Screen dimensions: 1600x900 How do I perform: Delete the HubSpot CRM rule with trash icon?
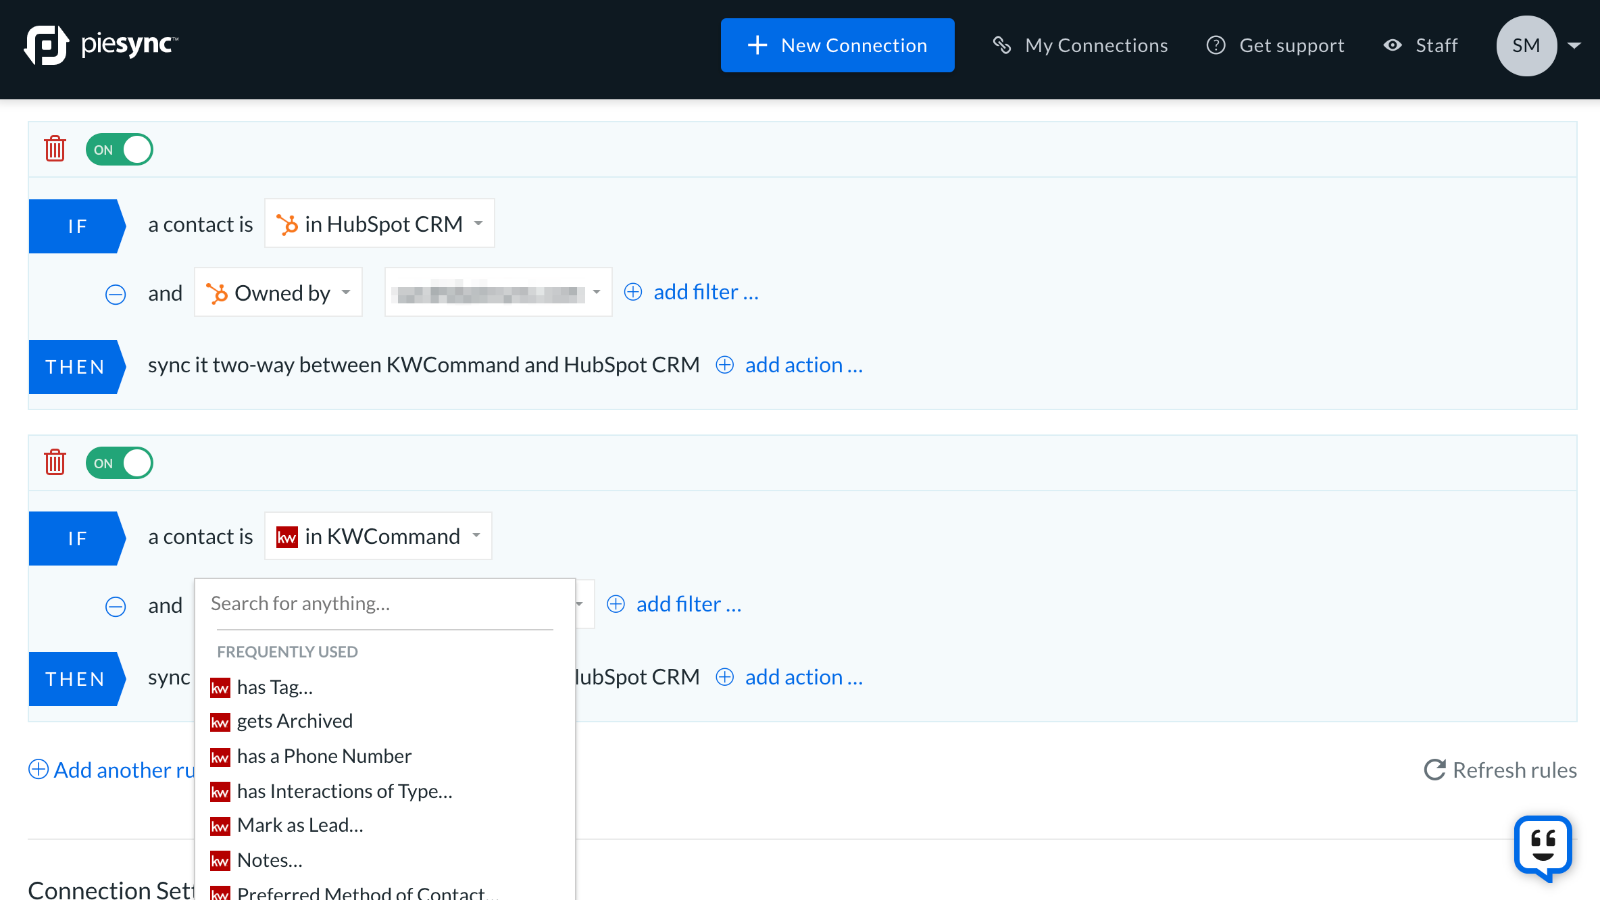[55, 149]
